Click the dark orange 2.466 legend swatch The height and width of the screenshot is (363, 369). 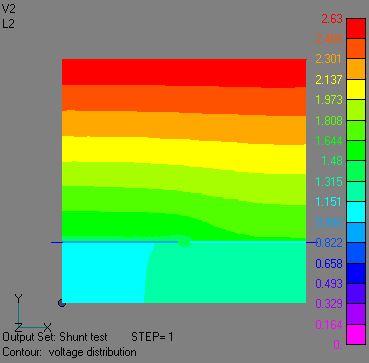coord(356,49)
